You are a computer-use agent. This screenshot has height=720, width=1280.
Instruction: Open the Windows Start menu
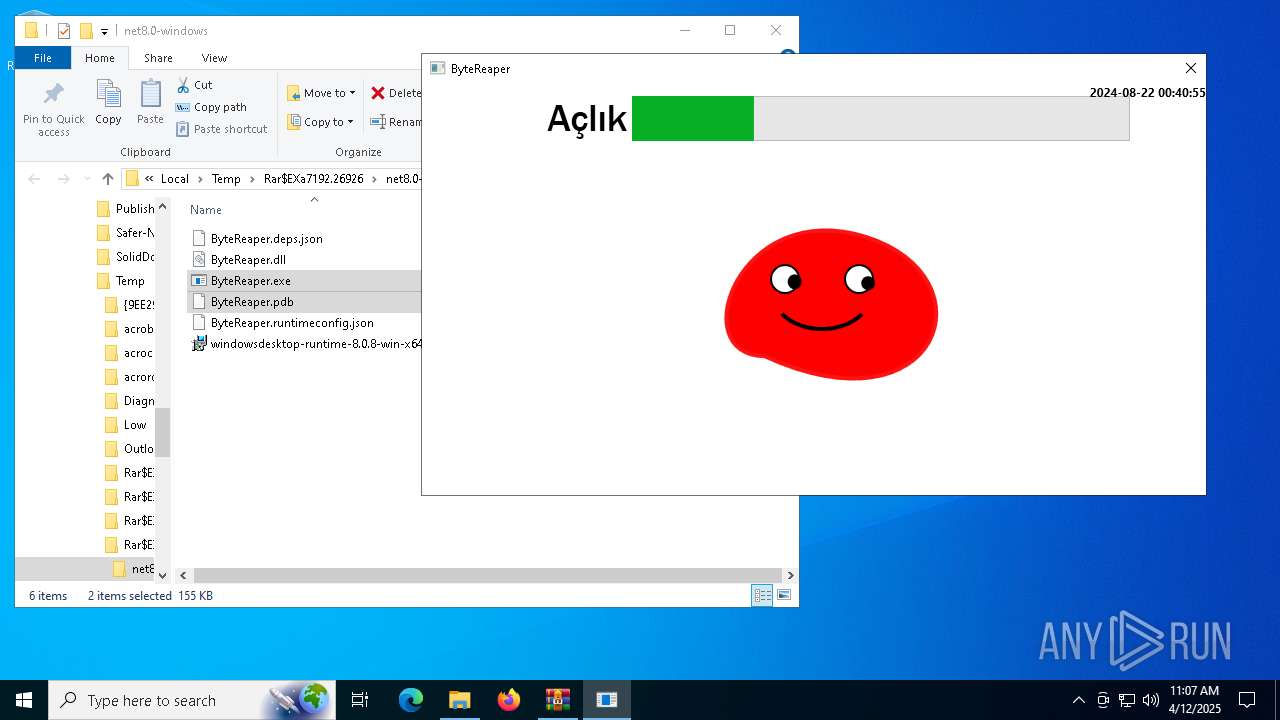point(24,700)
